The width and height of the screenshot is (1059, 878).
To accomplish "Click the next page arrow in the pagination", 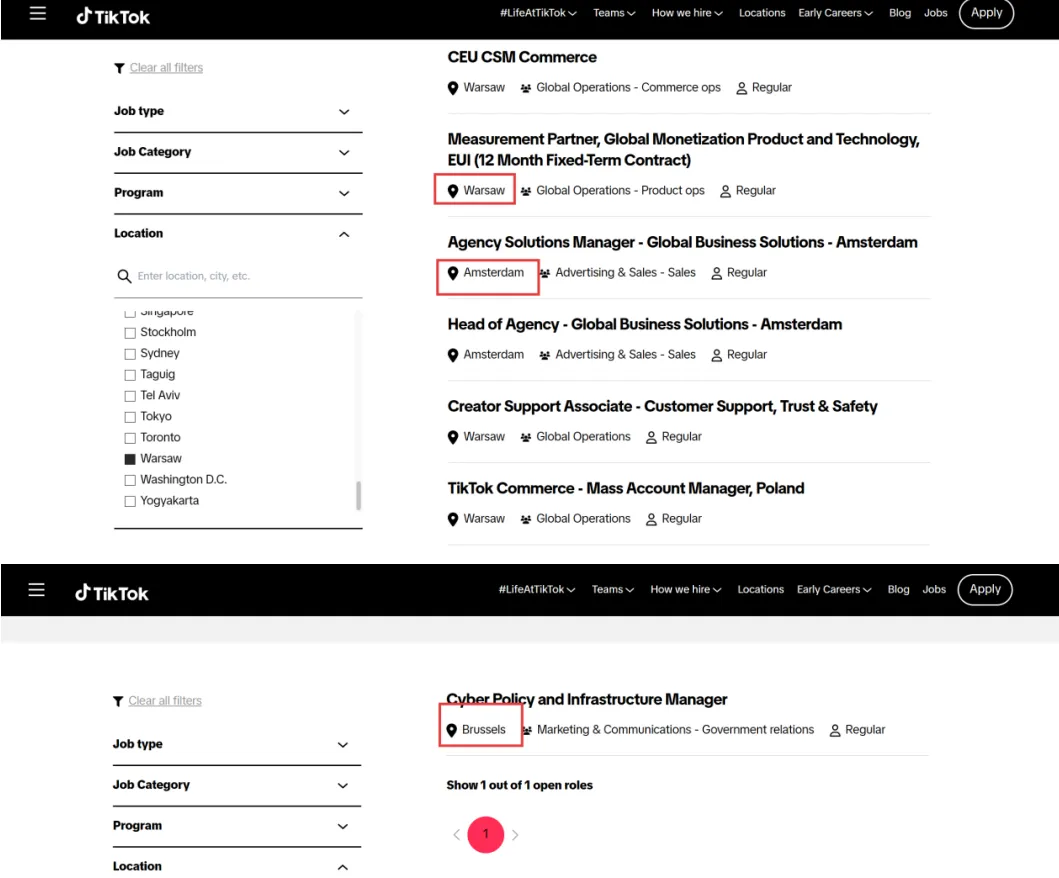I will coord(516,835).
